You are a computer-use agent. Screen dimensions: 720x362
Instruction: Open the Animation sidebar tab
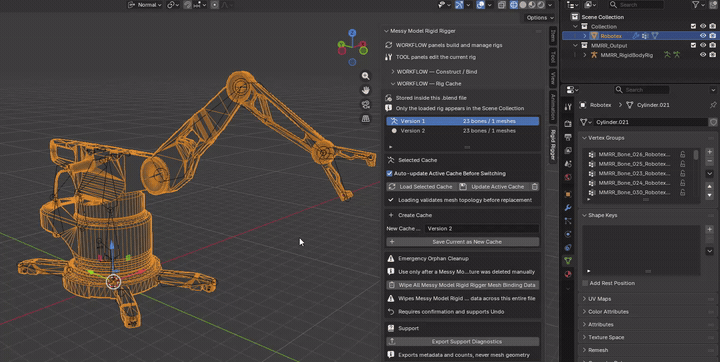click(x=553, y=107)
